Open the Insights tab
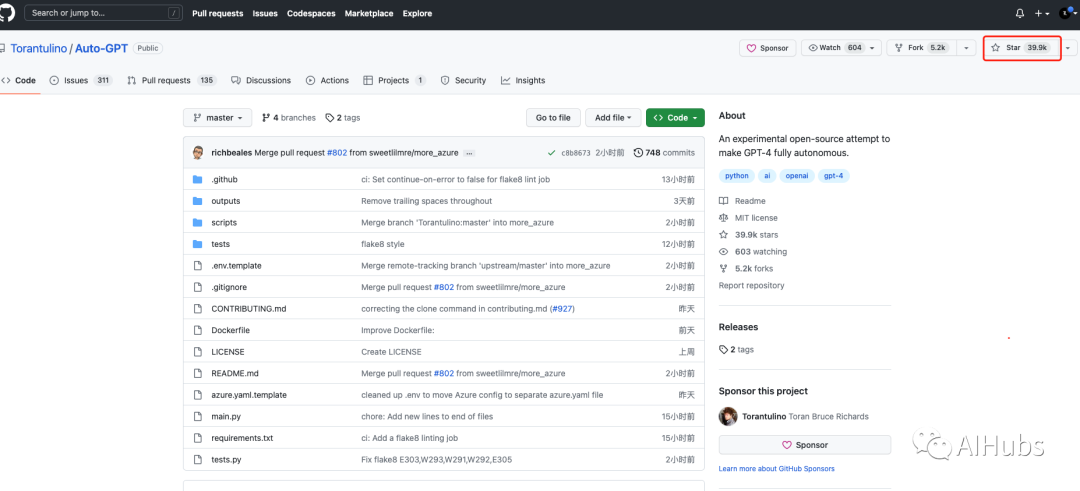The height and width of the screenshot is (491, 1080). pyautogui.click(x=523, y=81)
